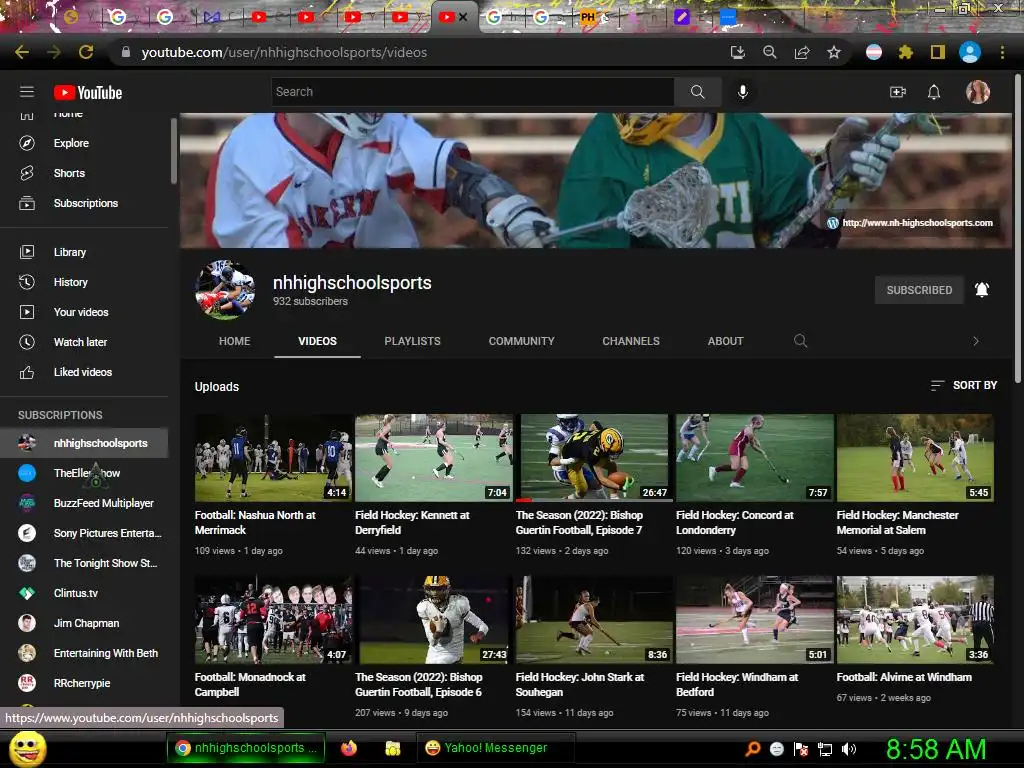This screenshot has width=1024, height=768.
Task: Open RRcherrypie subscription in sidebar
Action: (x=85, y=683)
